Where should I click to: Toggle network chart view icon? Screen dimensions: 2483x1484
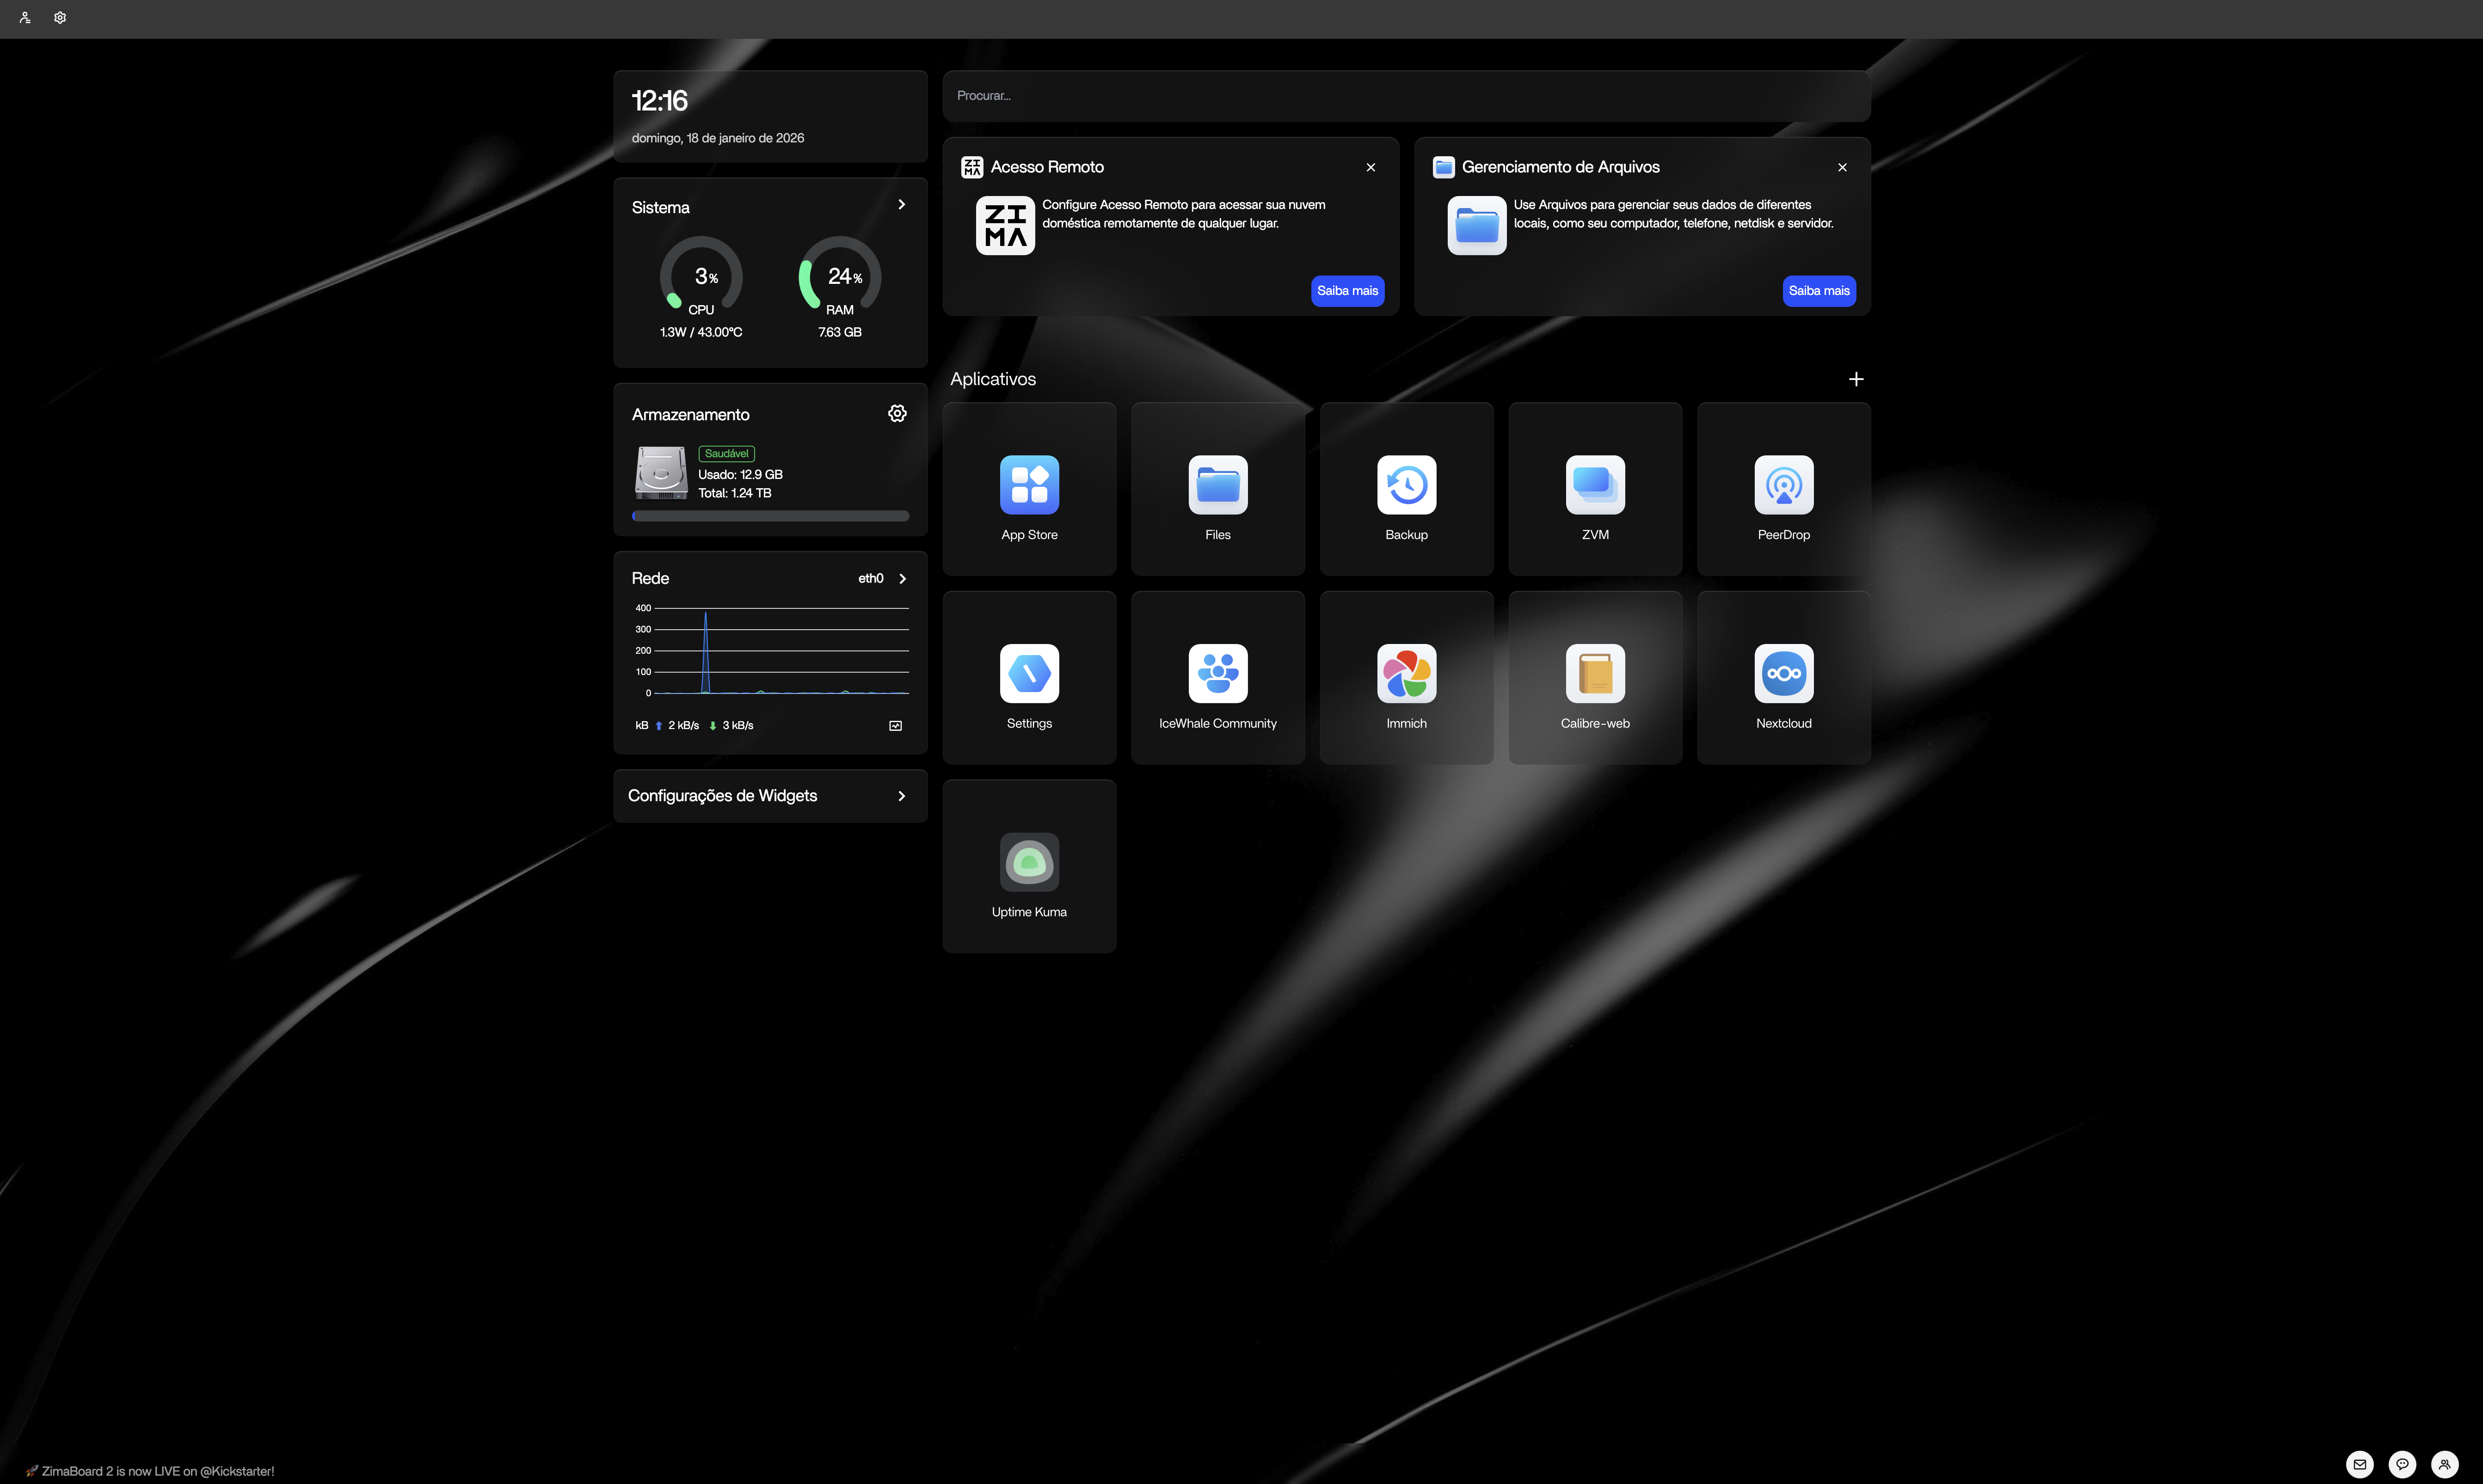(x=895, y=726)
